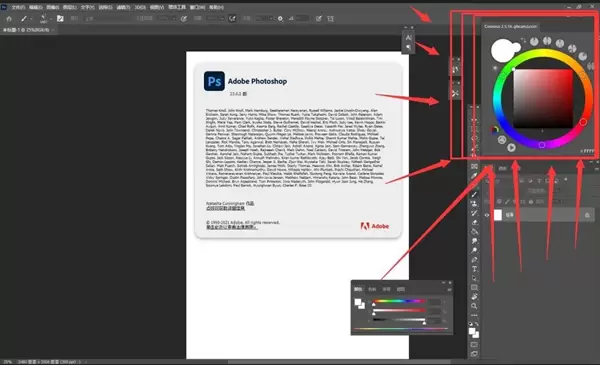
Task: Select the Eraser tool in toolbar
Action: (474, 222)
